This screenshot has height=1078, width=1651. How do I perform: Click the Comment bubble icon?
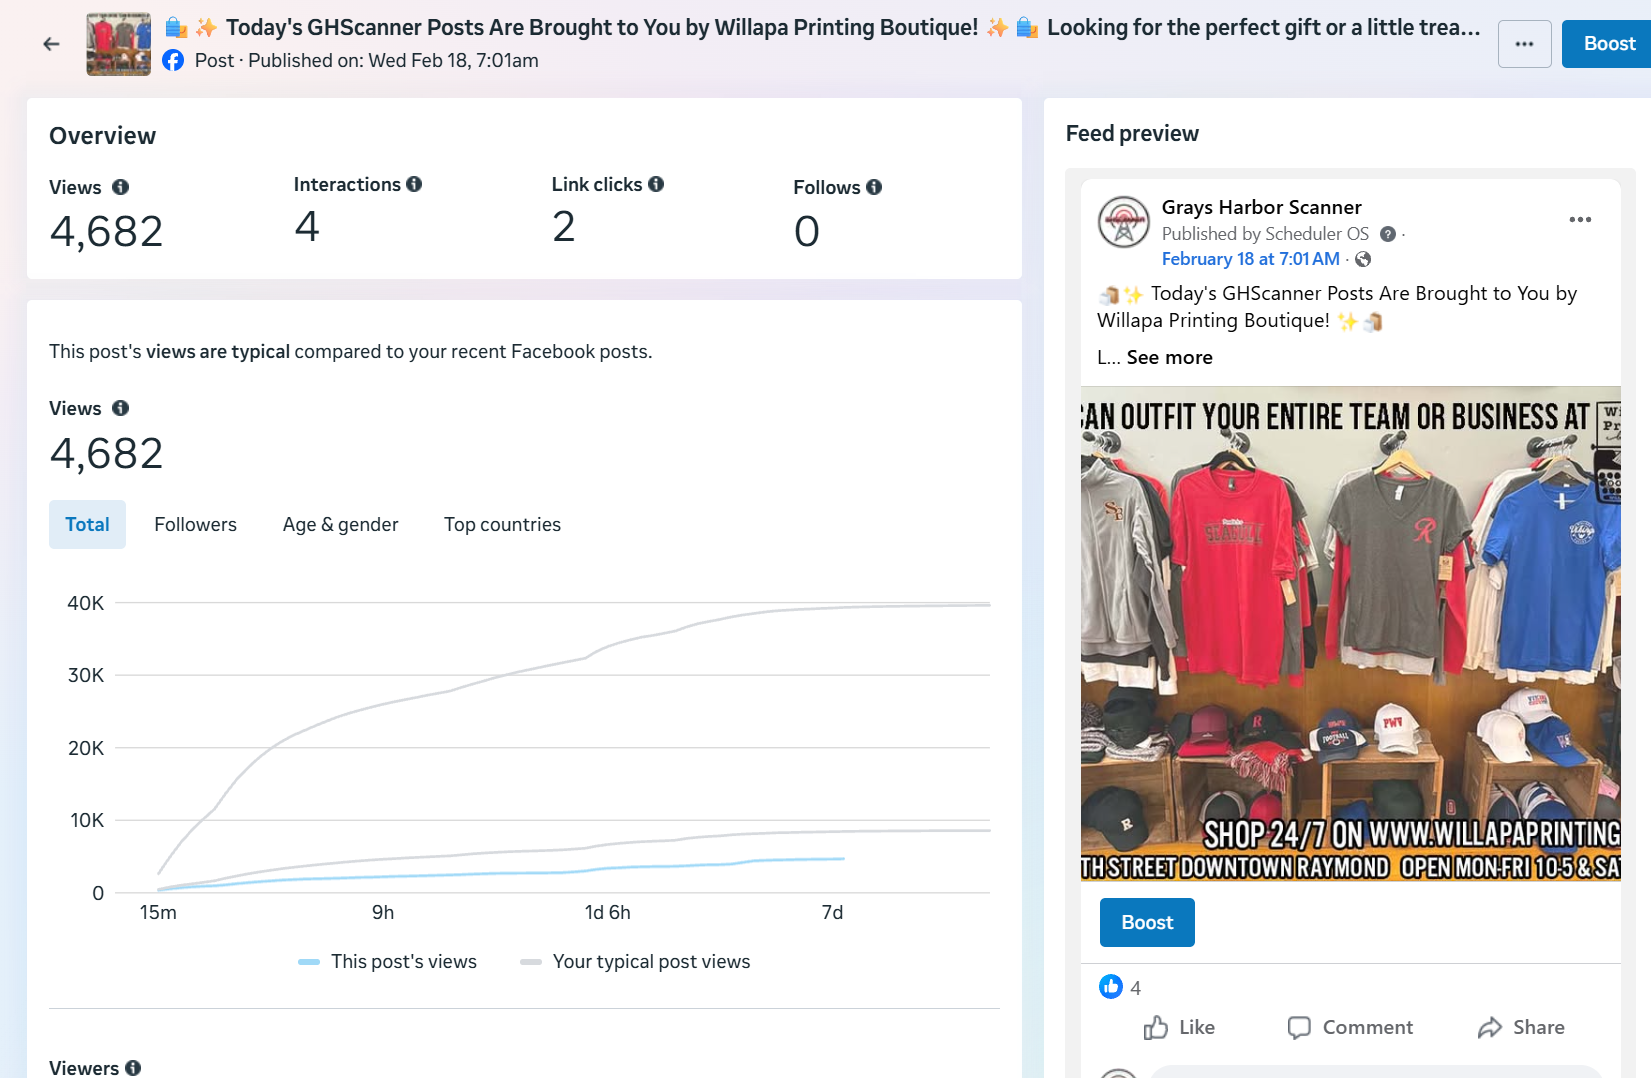(x=1299, y=1028)
